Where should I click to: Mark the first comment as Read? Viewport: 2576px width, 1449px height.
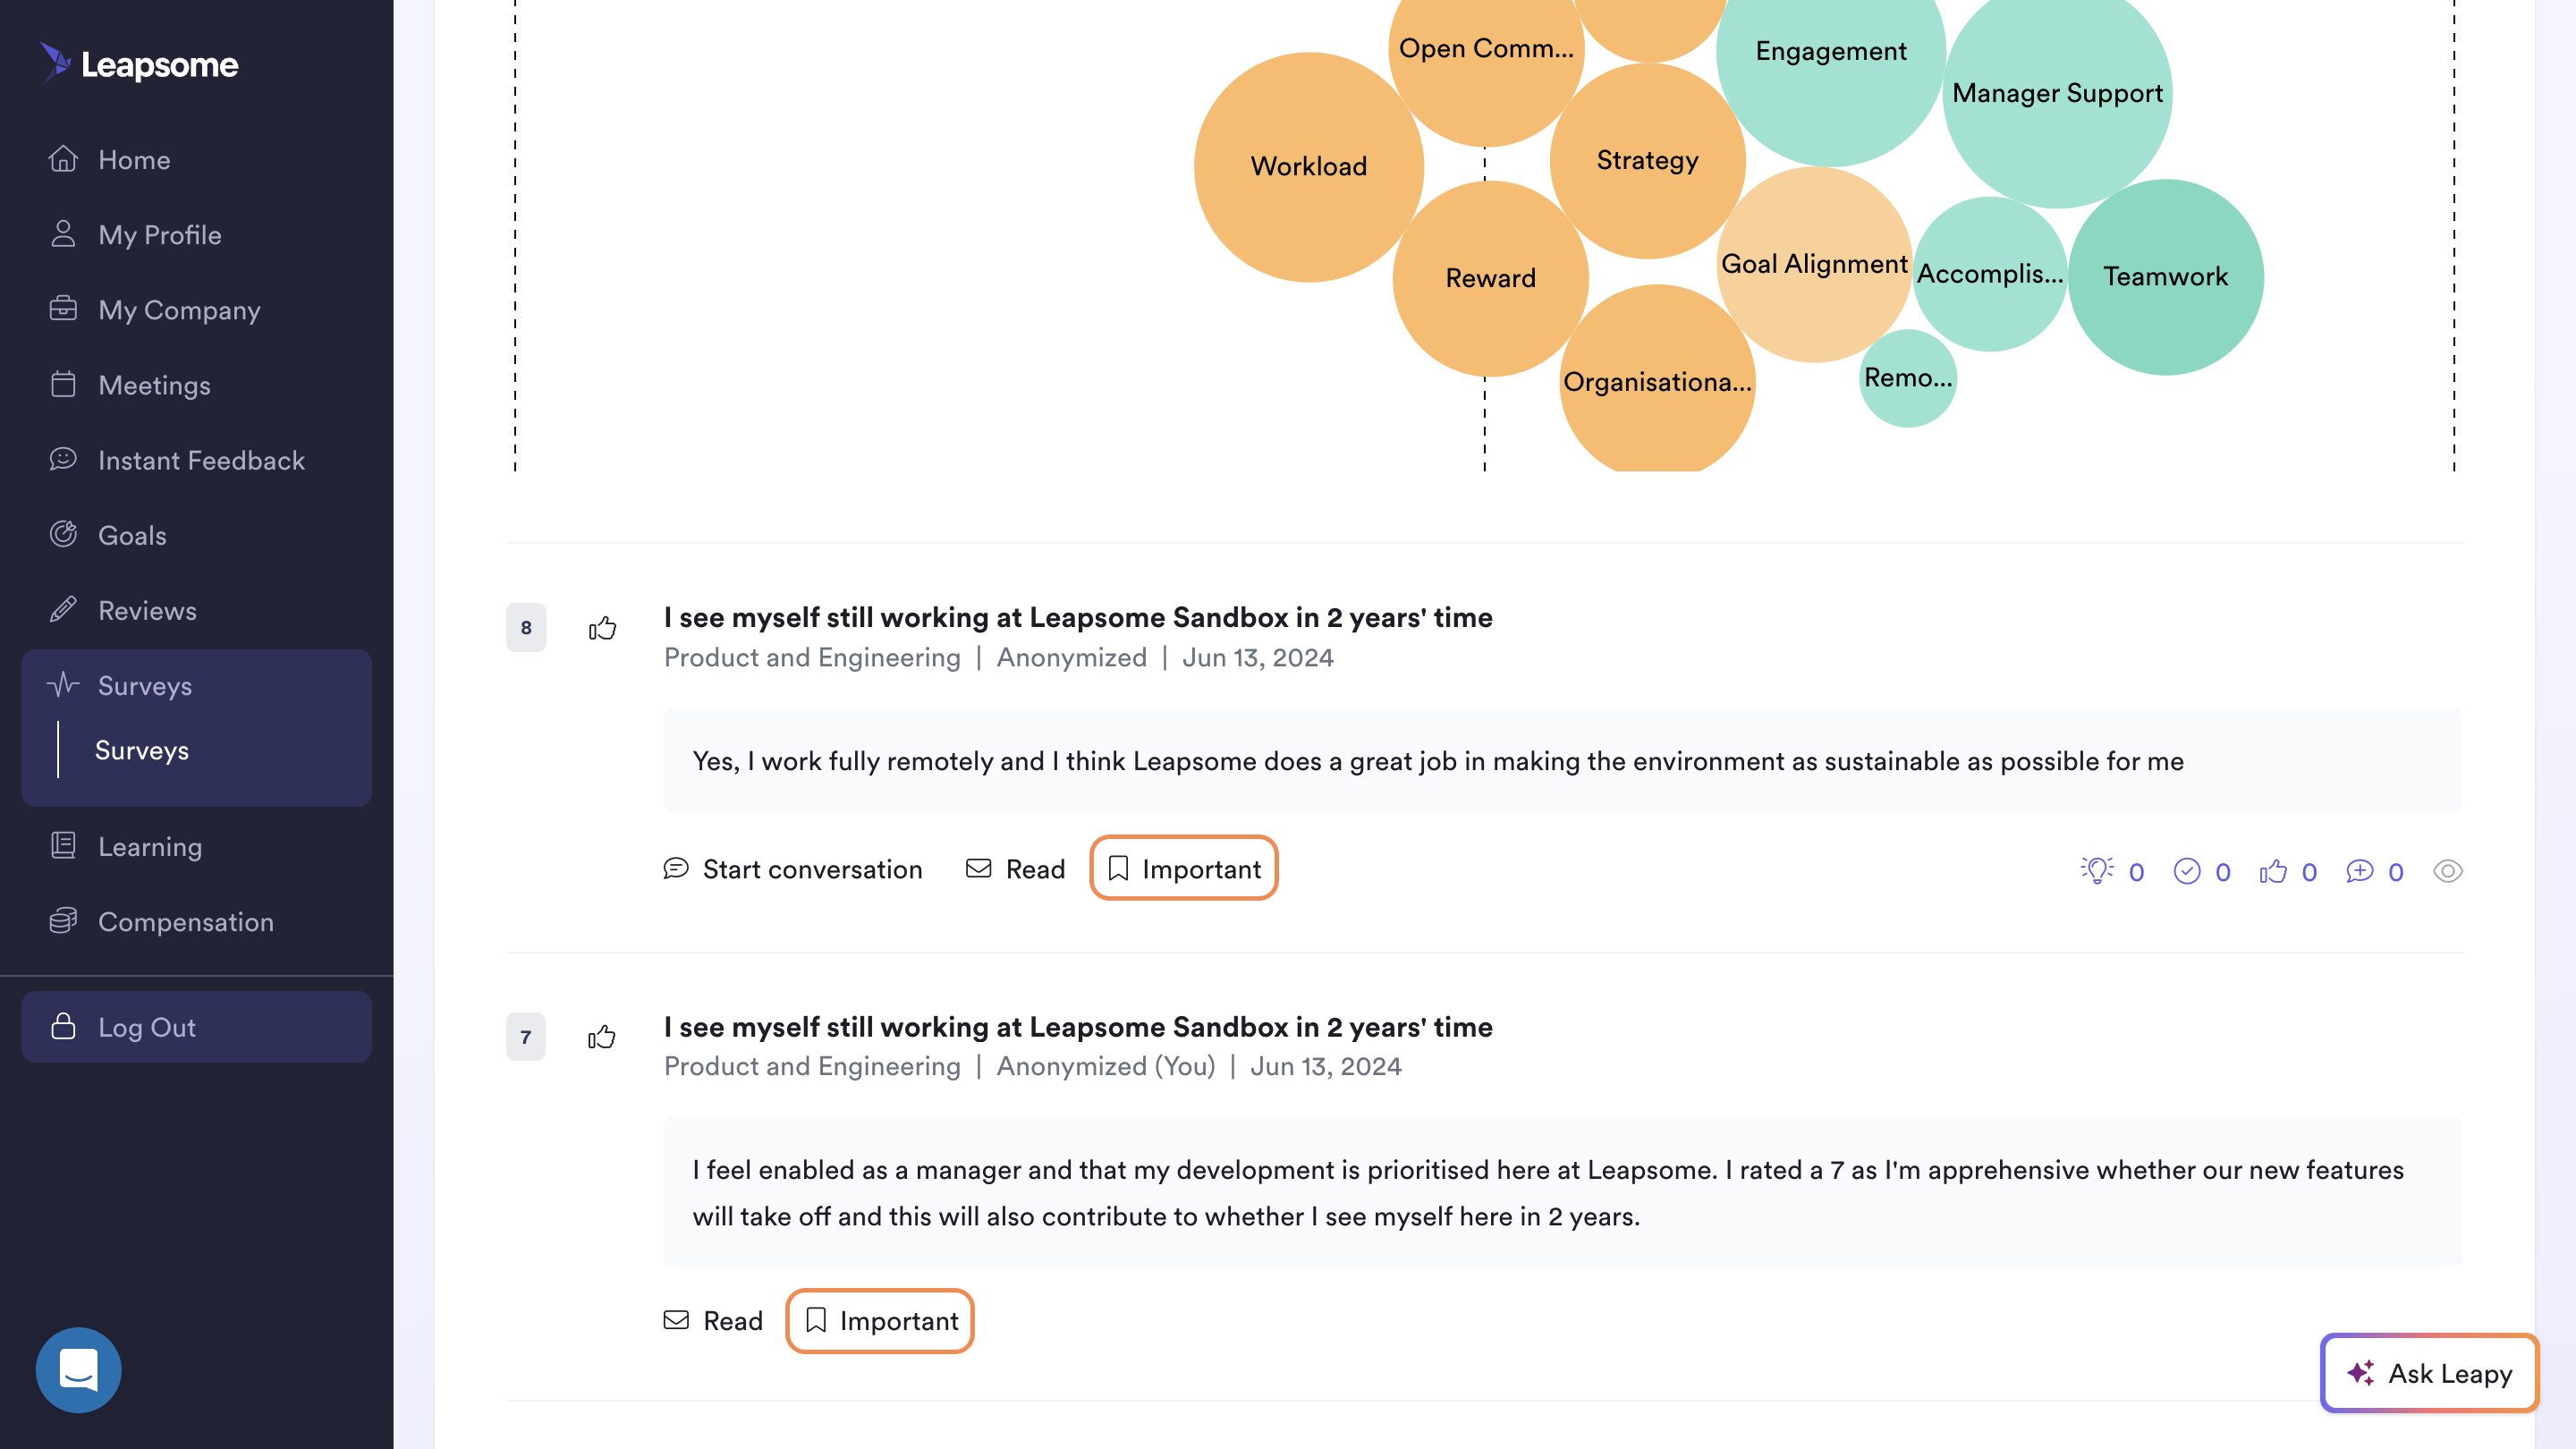coord(1015,869)
